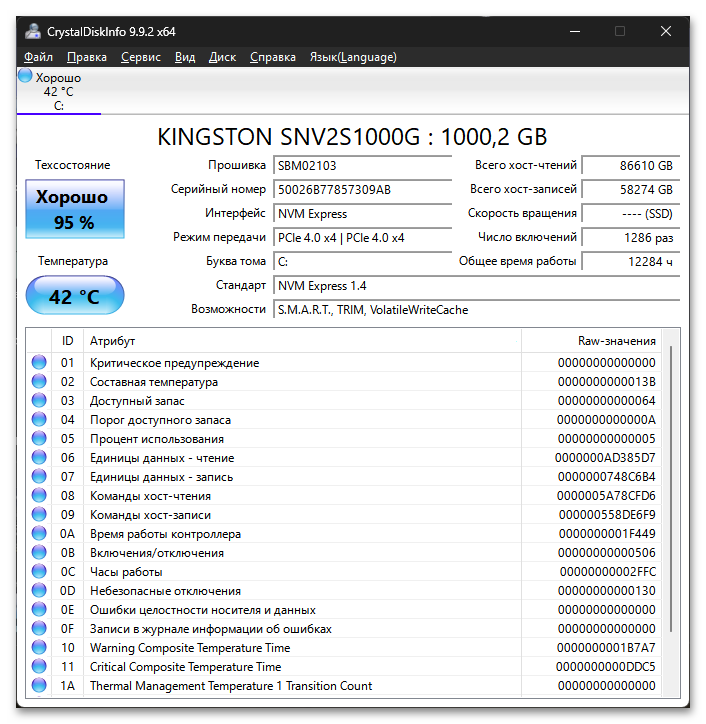706x724 pixels.
Task: Click the drive letter field C:
Action: point(362,262)
